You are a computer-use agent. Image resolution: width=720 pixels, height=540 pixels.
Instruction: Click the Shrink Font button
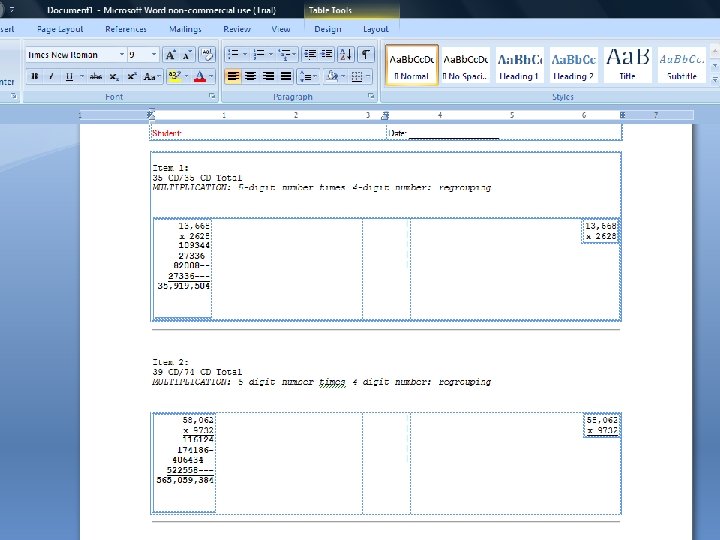coord(187,55)
